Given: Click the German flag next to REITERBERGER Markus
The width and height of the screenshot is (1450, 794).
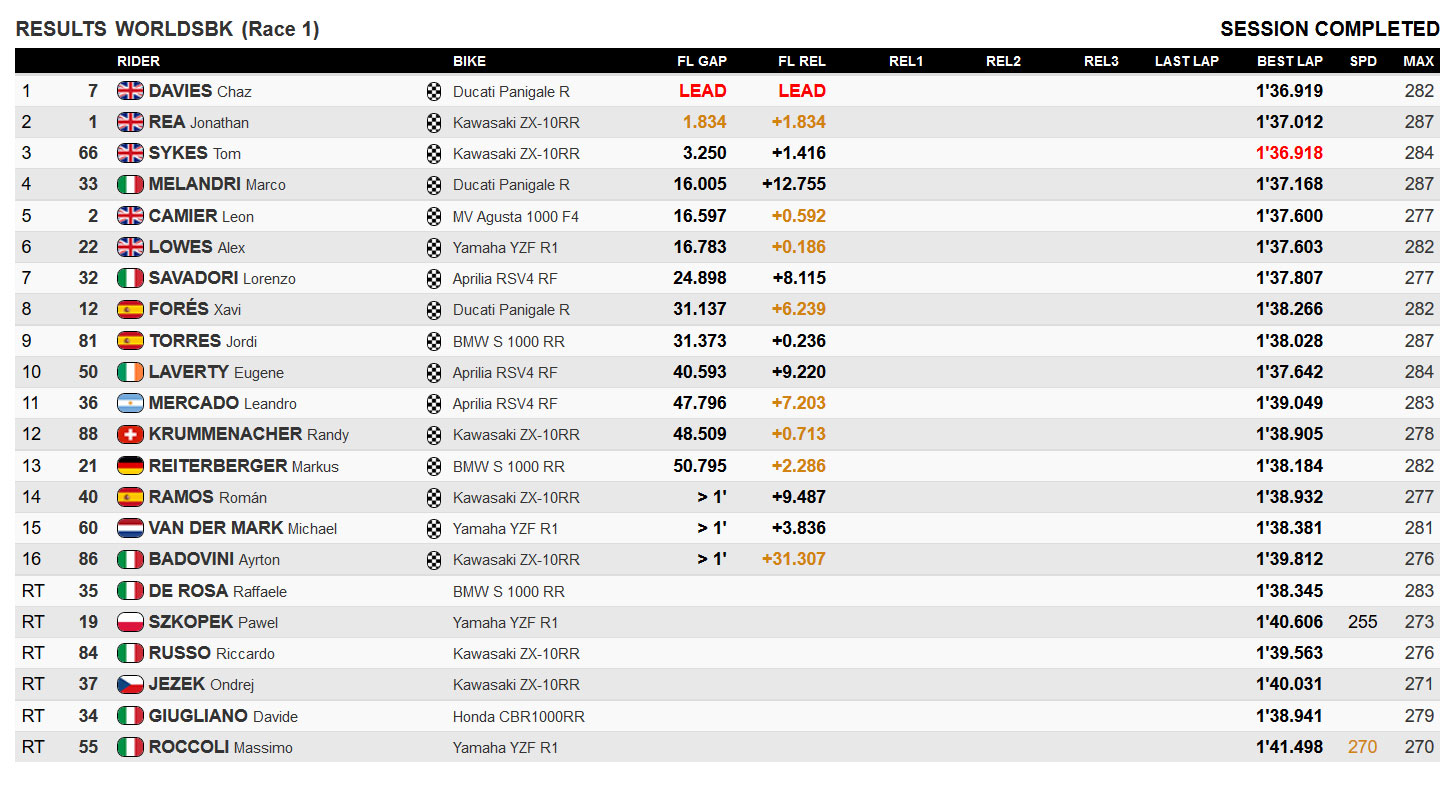Looking at the screenshot, I should 130,466.
